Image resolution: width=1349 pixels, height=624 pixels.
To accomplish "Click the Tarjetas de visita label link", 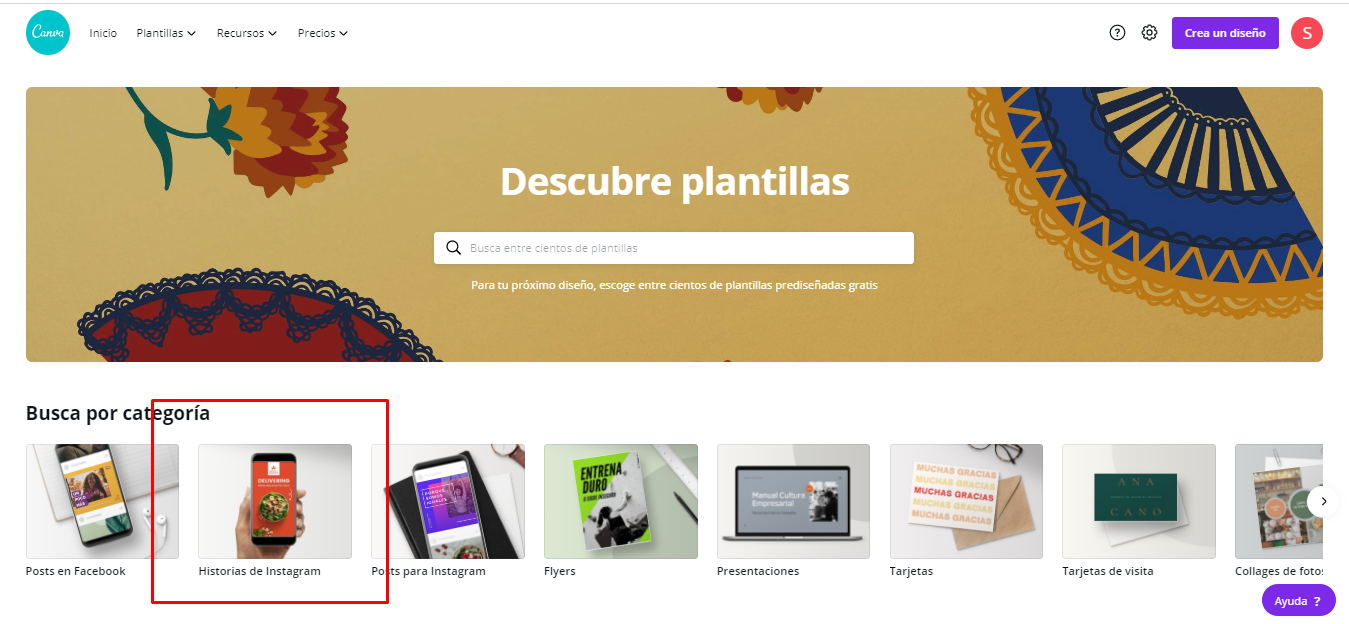I will [1108, 571].
